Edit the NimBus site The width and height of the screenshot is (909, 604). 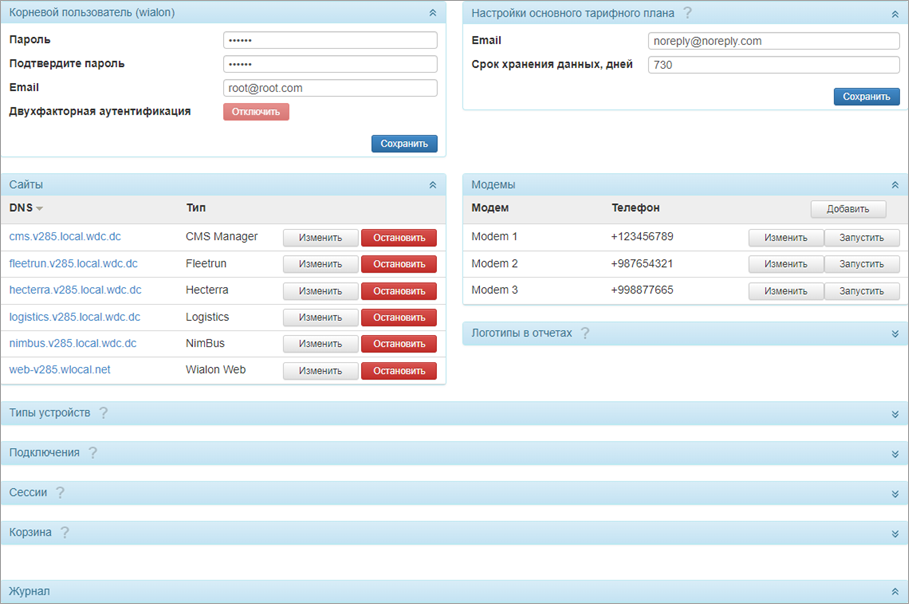(321, 344)
